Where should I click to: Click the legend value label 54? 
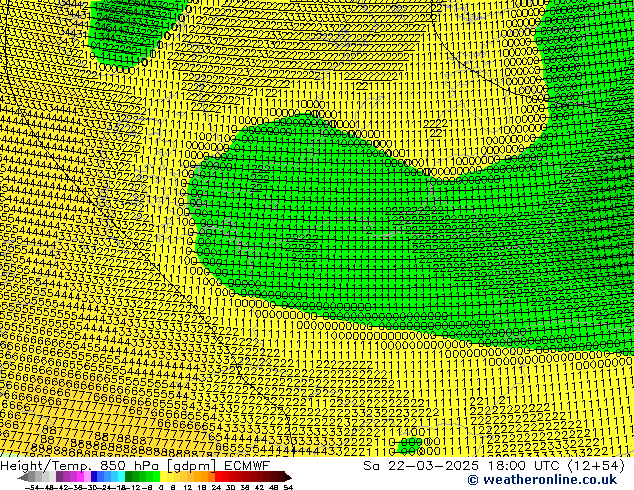click(288, 487)
